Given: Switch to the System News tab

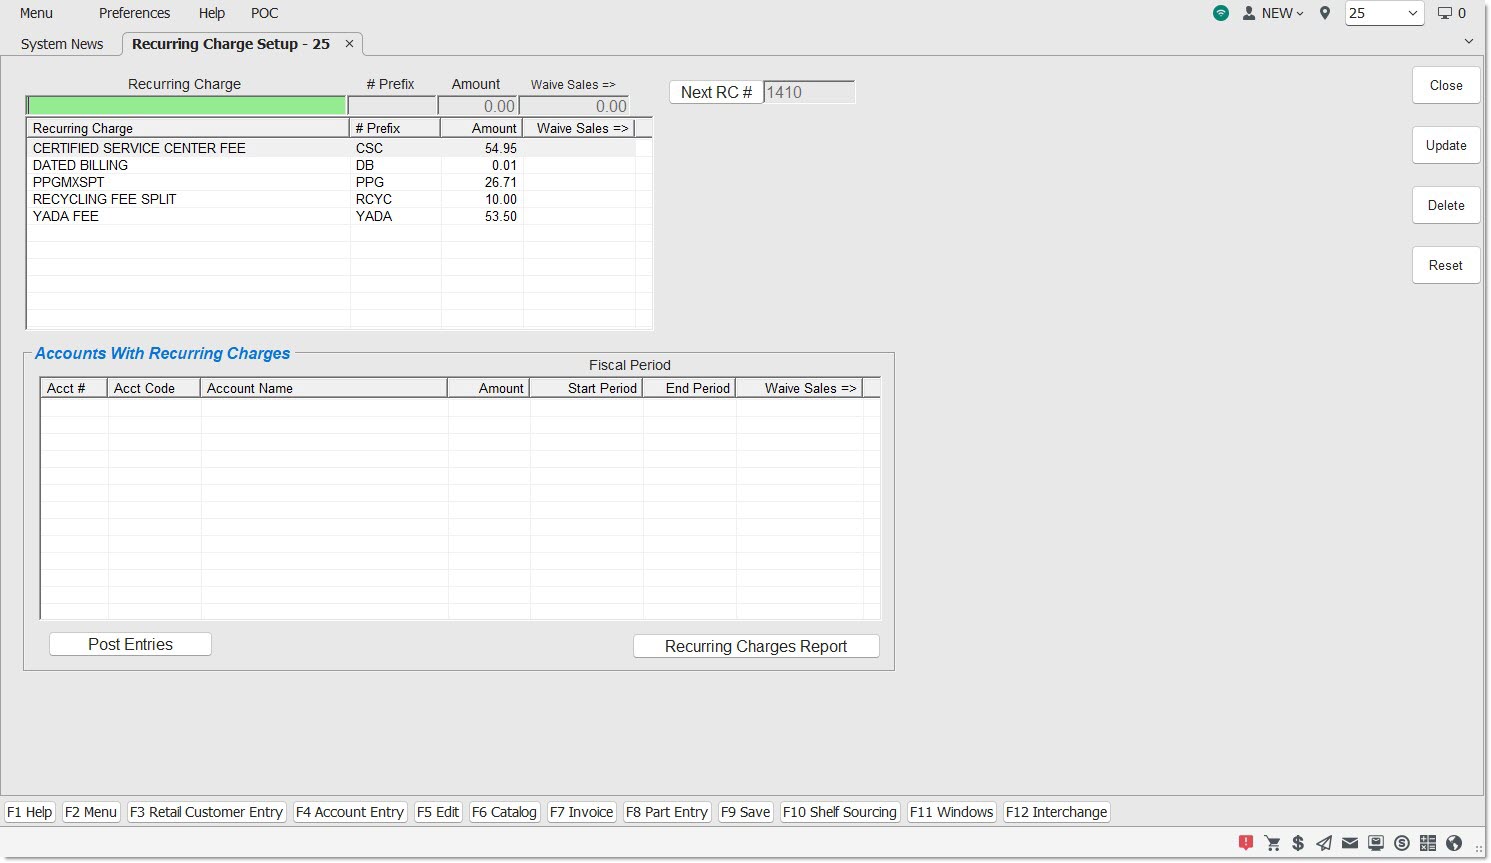Looking at the screenshot, I should tap(62, 44).
